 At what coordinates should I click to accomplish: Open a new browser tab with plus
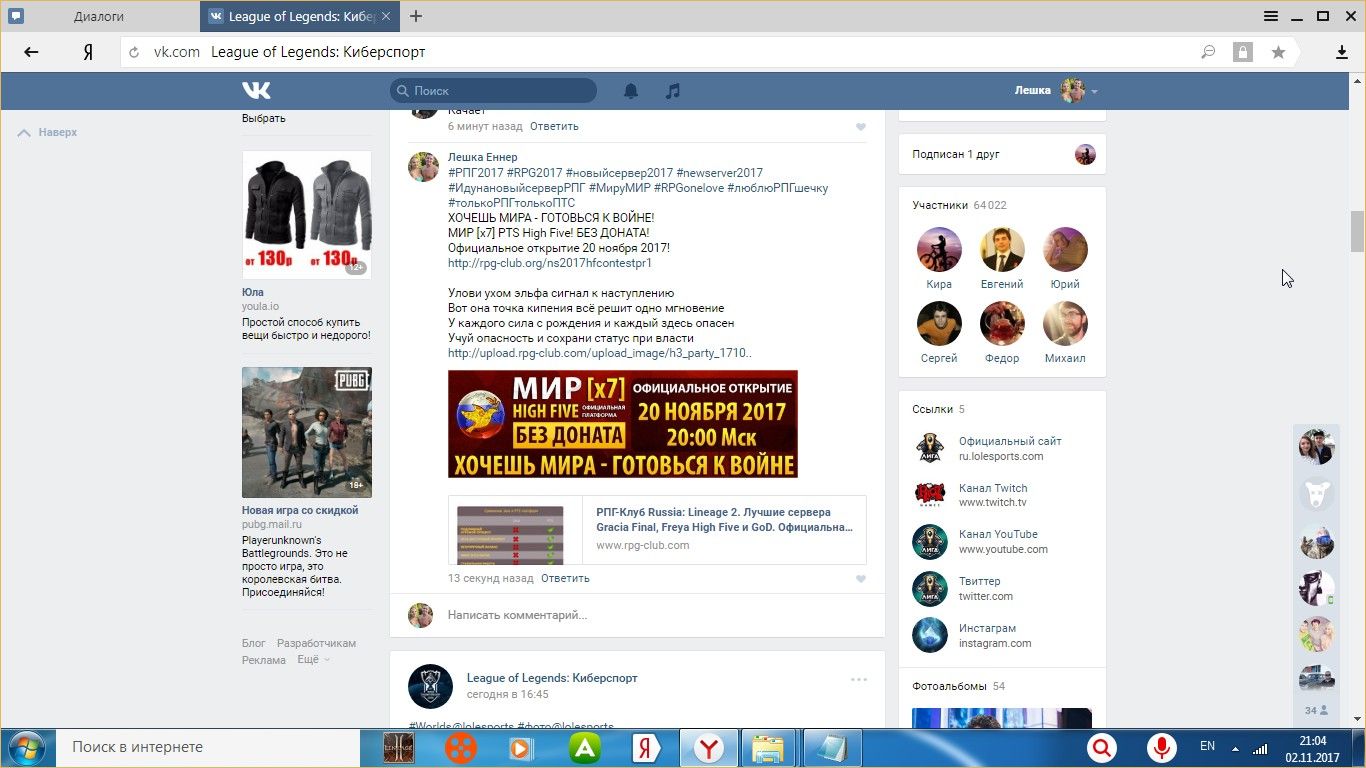[416, 16]
